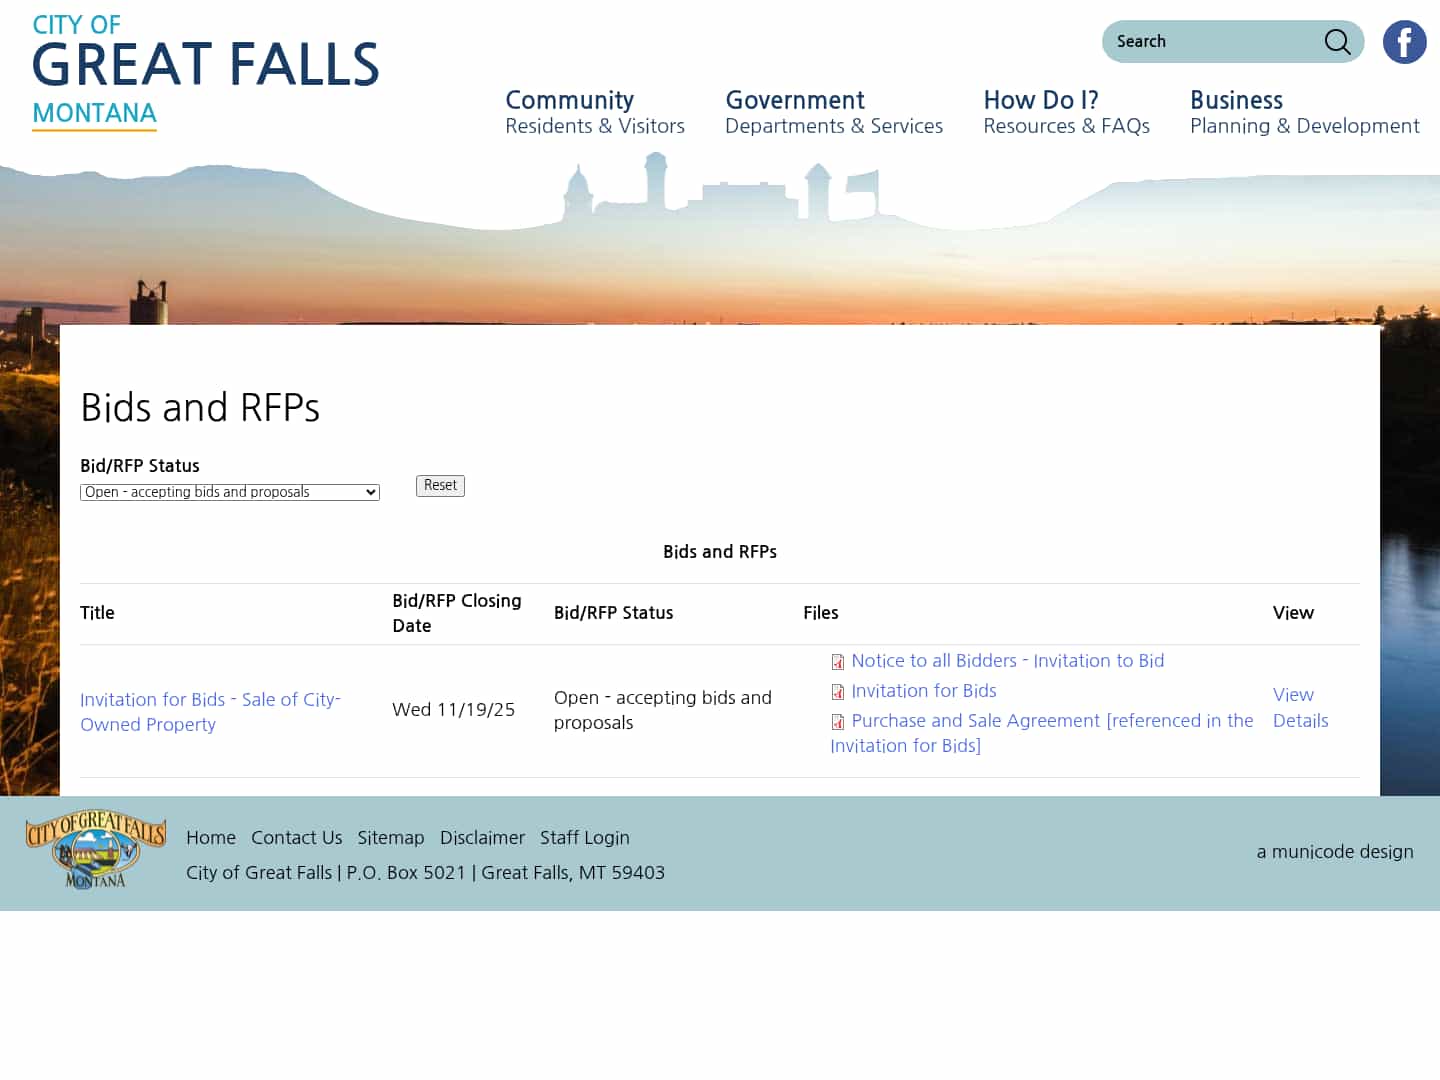Click the PDF icon beside Notice to all Bidders
The width and height of the screenshot is (1440, 1080).
pyautogui.click(x=838, y=662)
